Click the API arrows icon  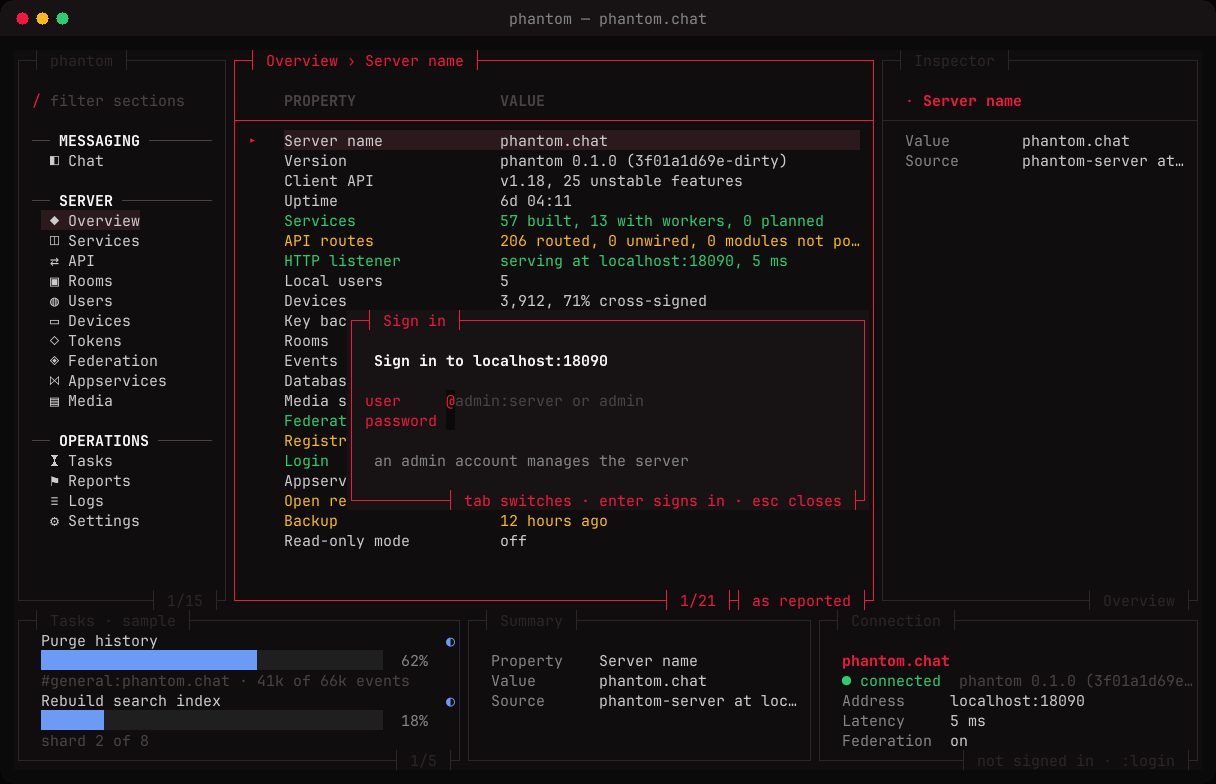click(54, 261)
